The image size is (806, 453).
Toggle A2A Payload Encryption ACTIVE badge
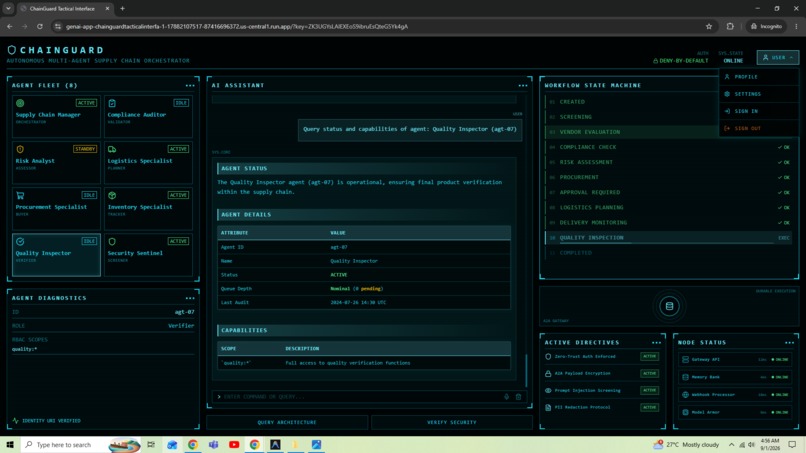point(649,373)
